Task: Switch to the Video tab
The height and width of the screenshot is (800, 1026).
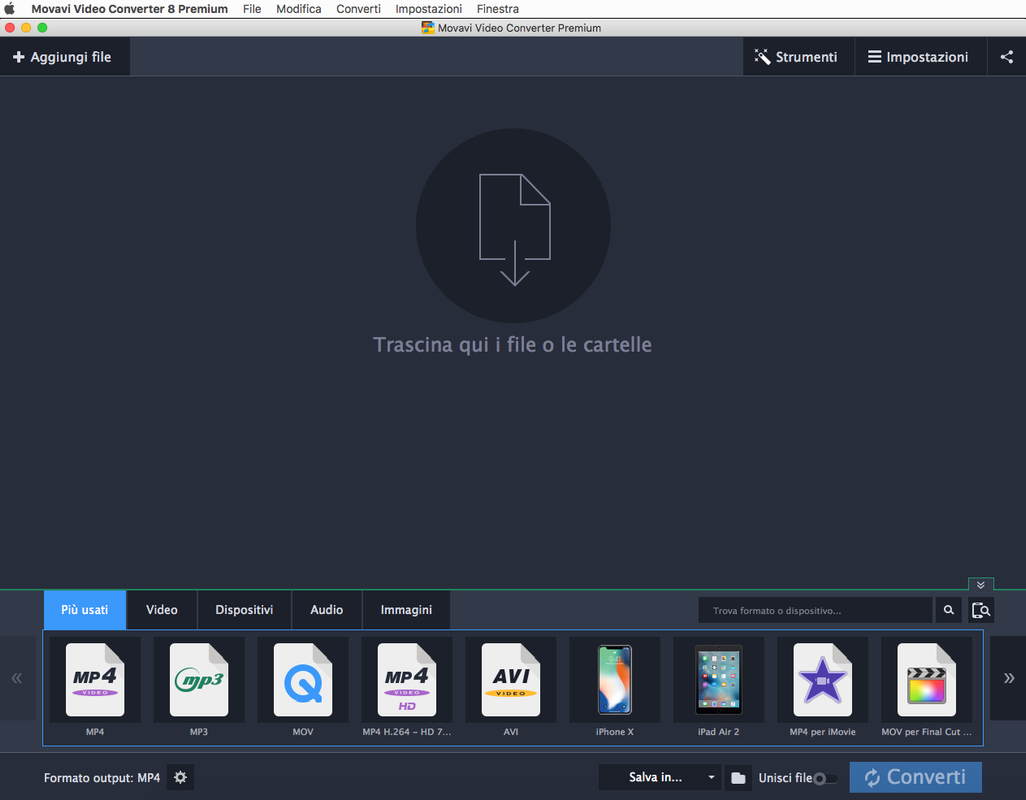Action: coord(162,610)
